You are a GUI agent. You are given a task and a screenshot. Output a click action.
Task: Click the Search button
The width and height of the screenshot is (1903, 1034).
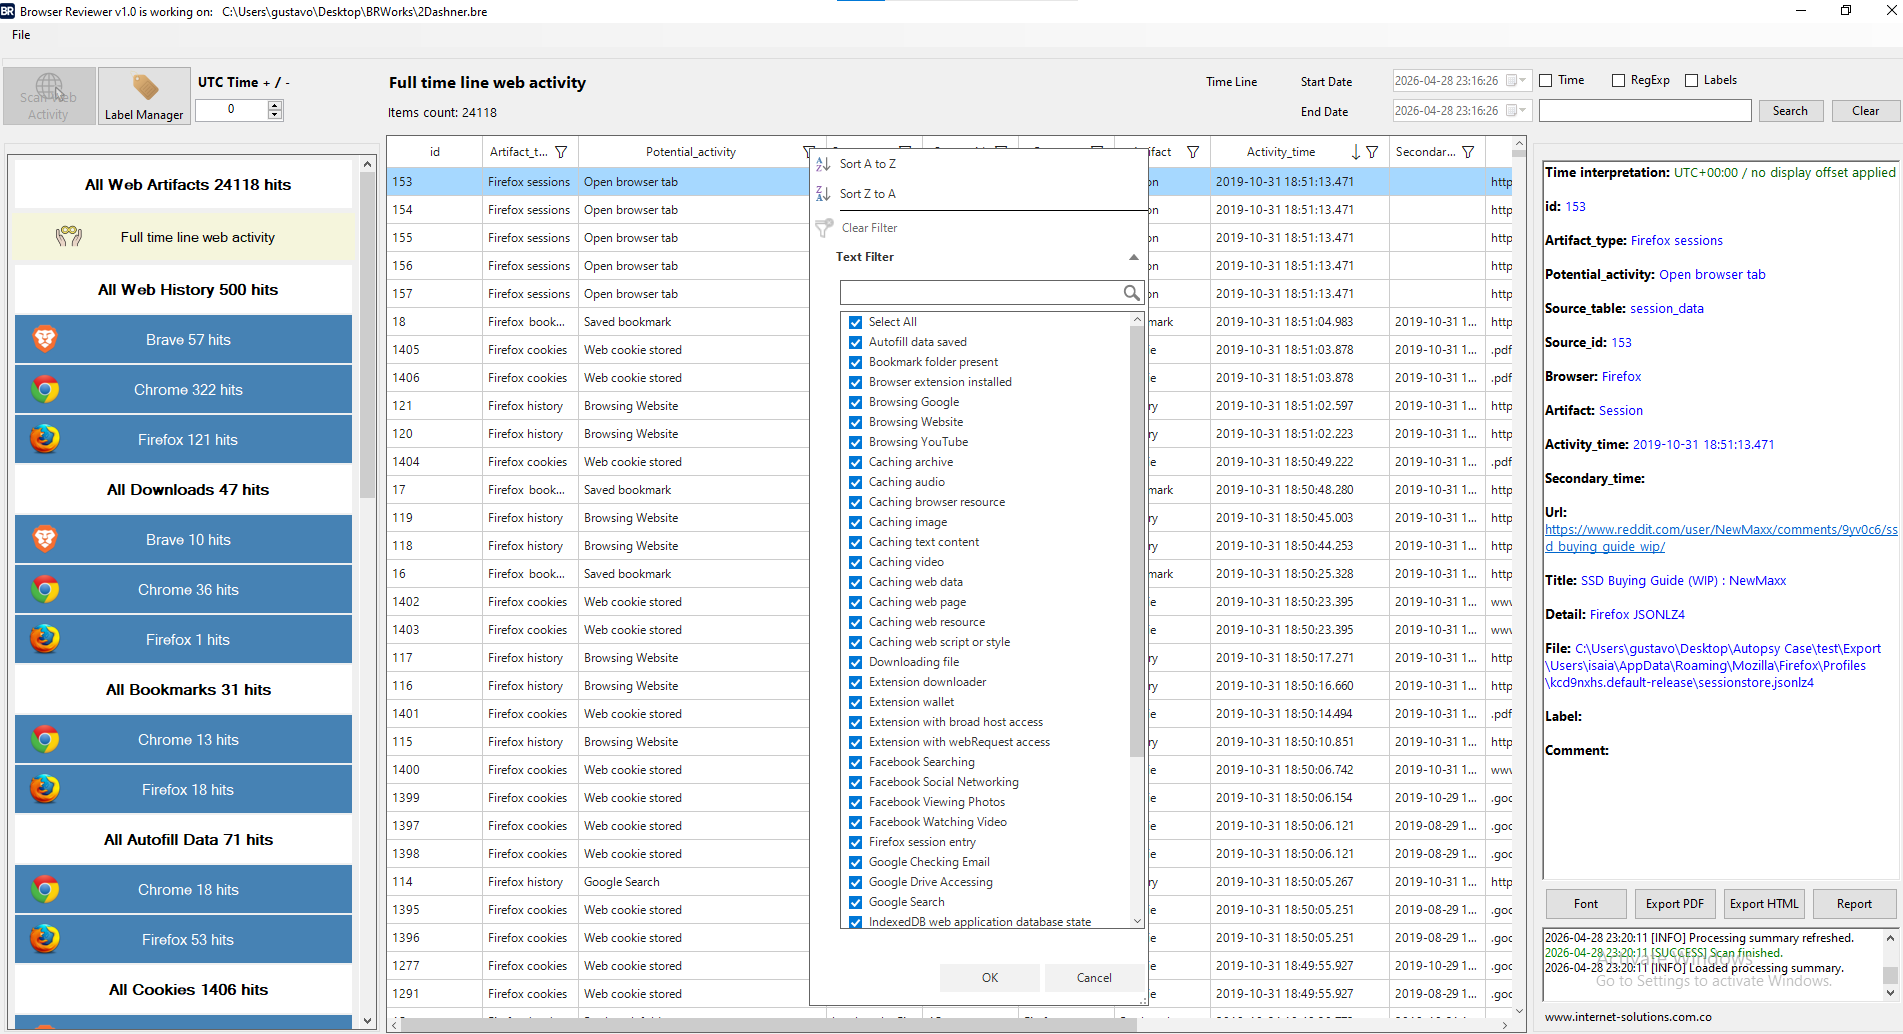(x=1790, y=111)
